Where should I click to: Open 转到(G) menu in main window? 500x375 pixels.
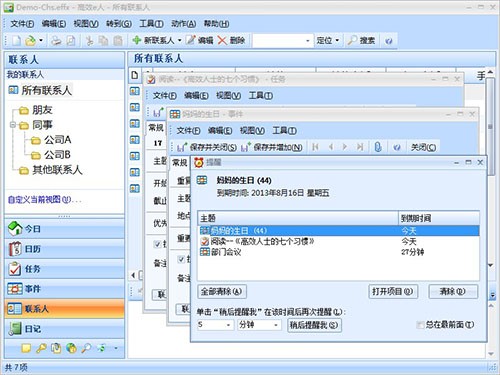[119, 24]
